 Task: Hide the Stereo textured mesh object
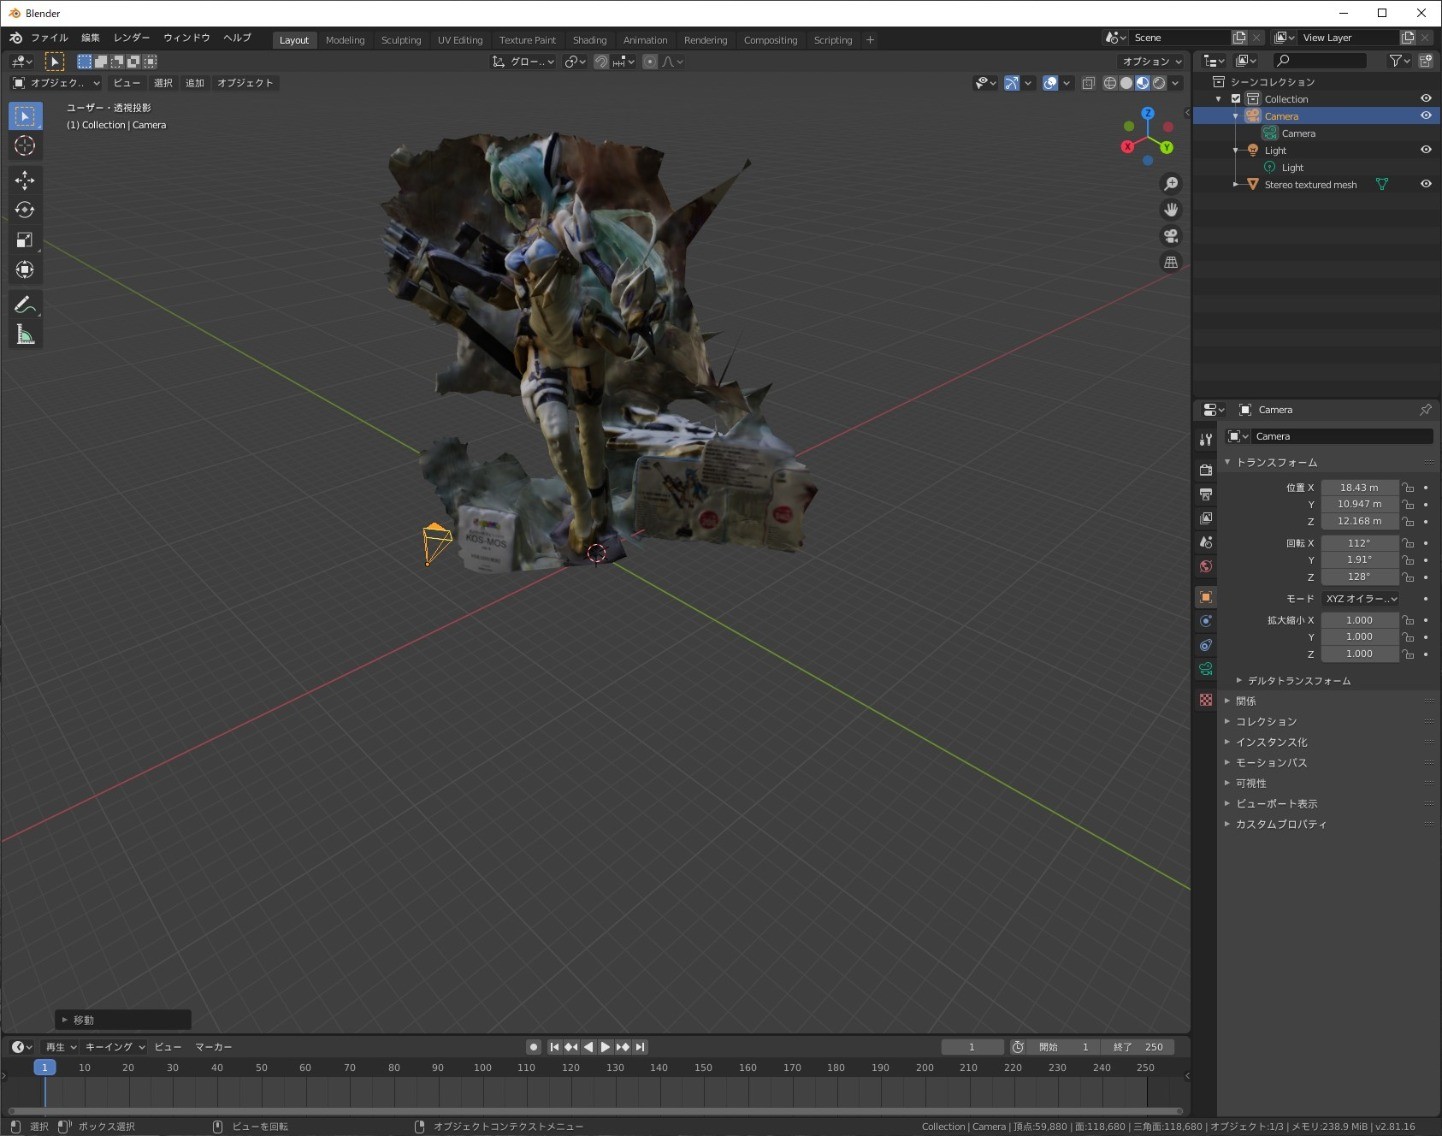point(1426,184)
